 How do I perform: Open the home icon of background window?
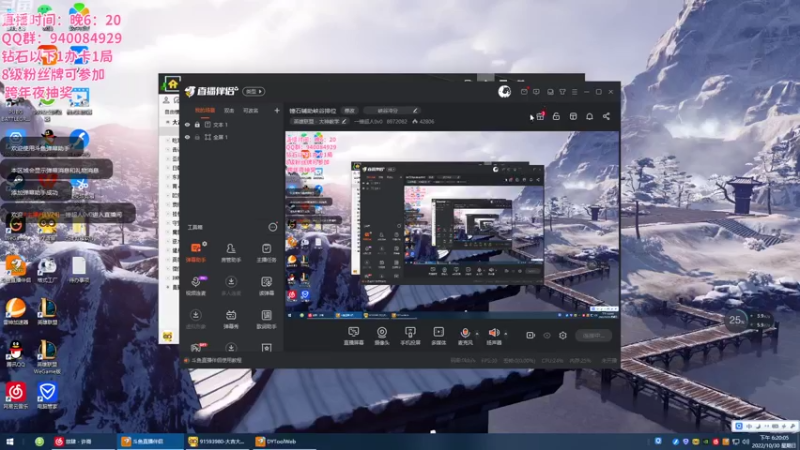172,84
